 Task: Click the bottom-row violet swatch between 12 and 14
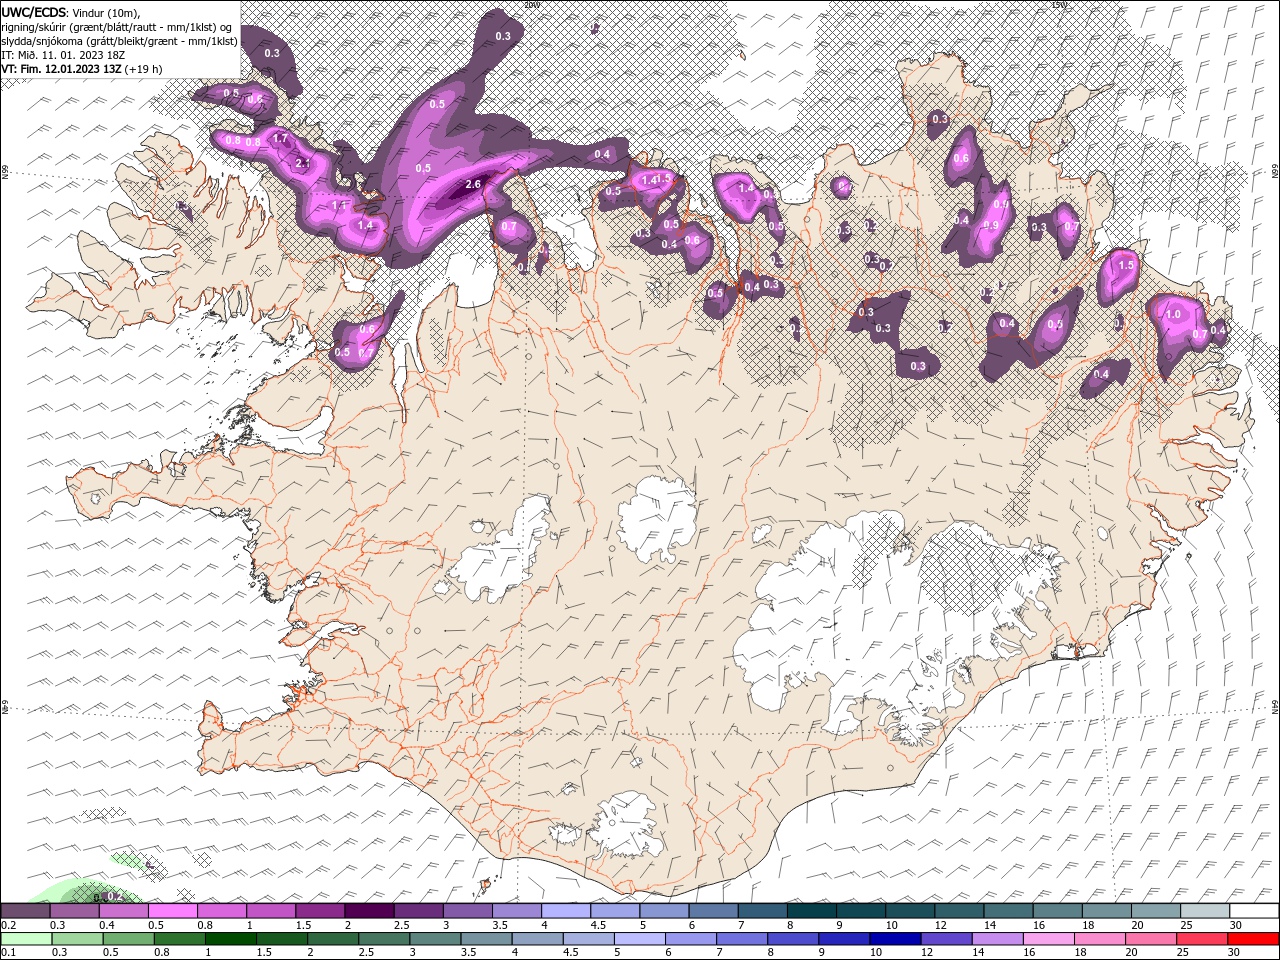(946, 939)
